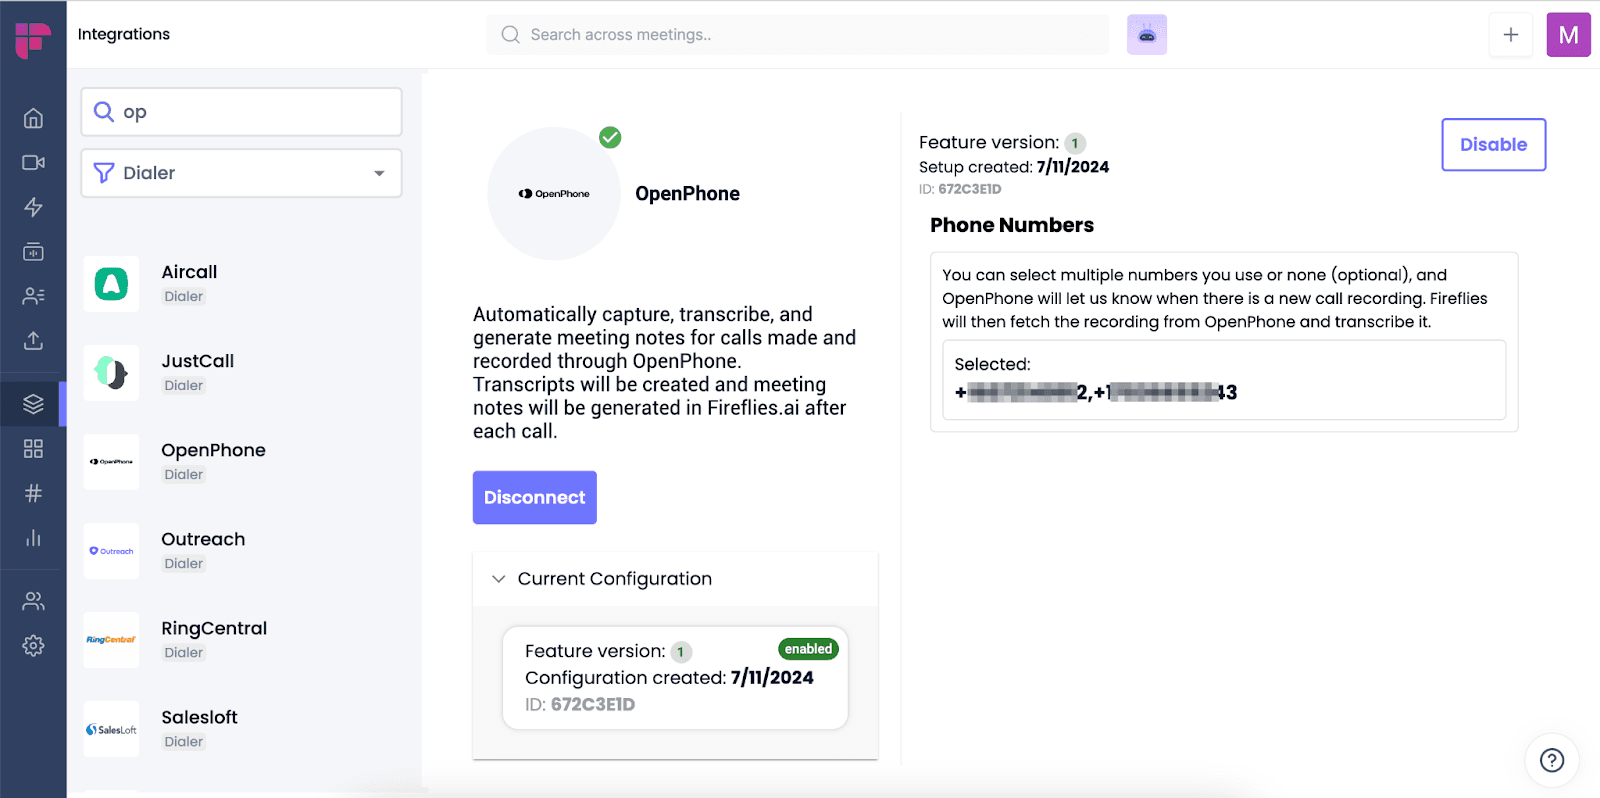The width and height of the screenshot is (1600, 798).
Task: Click the 'Integrations' page title
Action: tap(124, 34)
